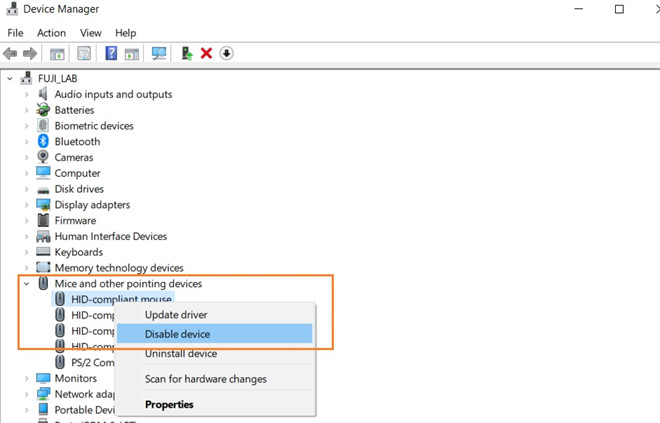
Task: Click the Properties sheet toolbar icon
Action: (58, 53)
